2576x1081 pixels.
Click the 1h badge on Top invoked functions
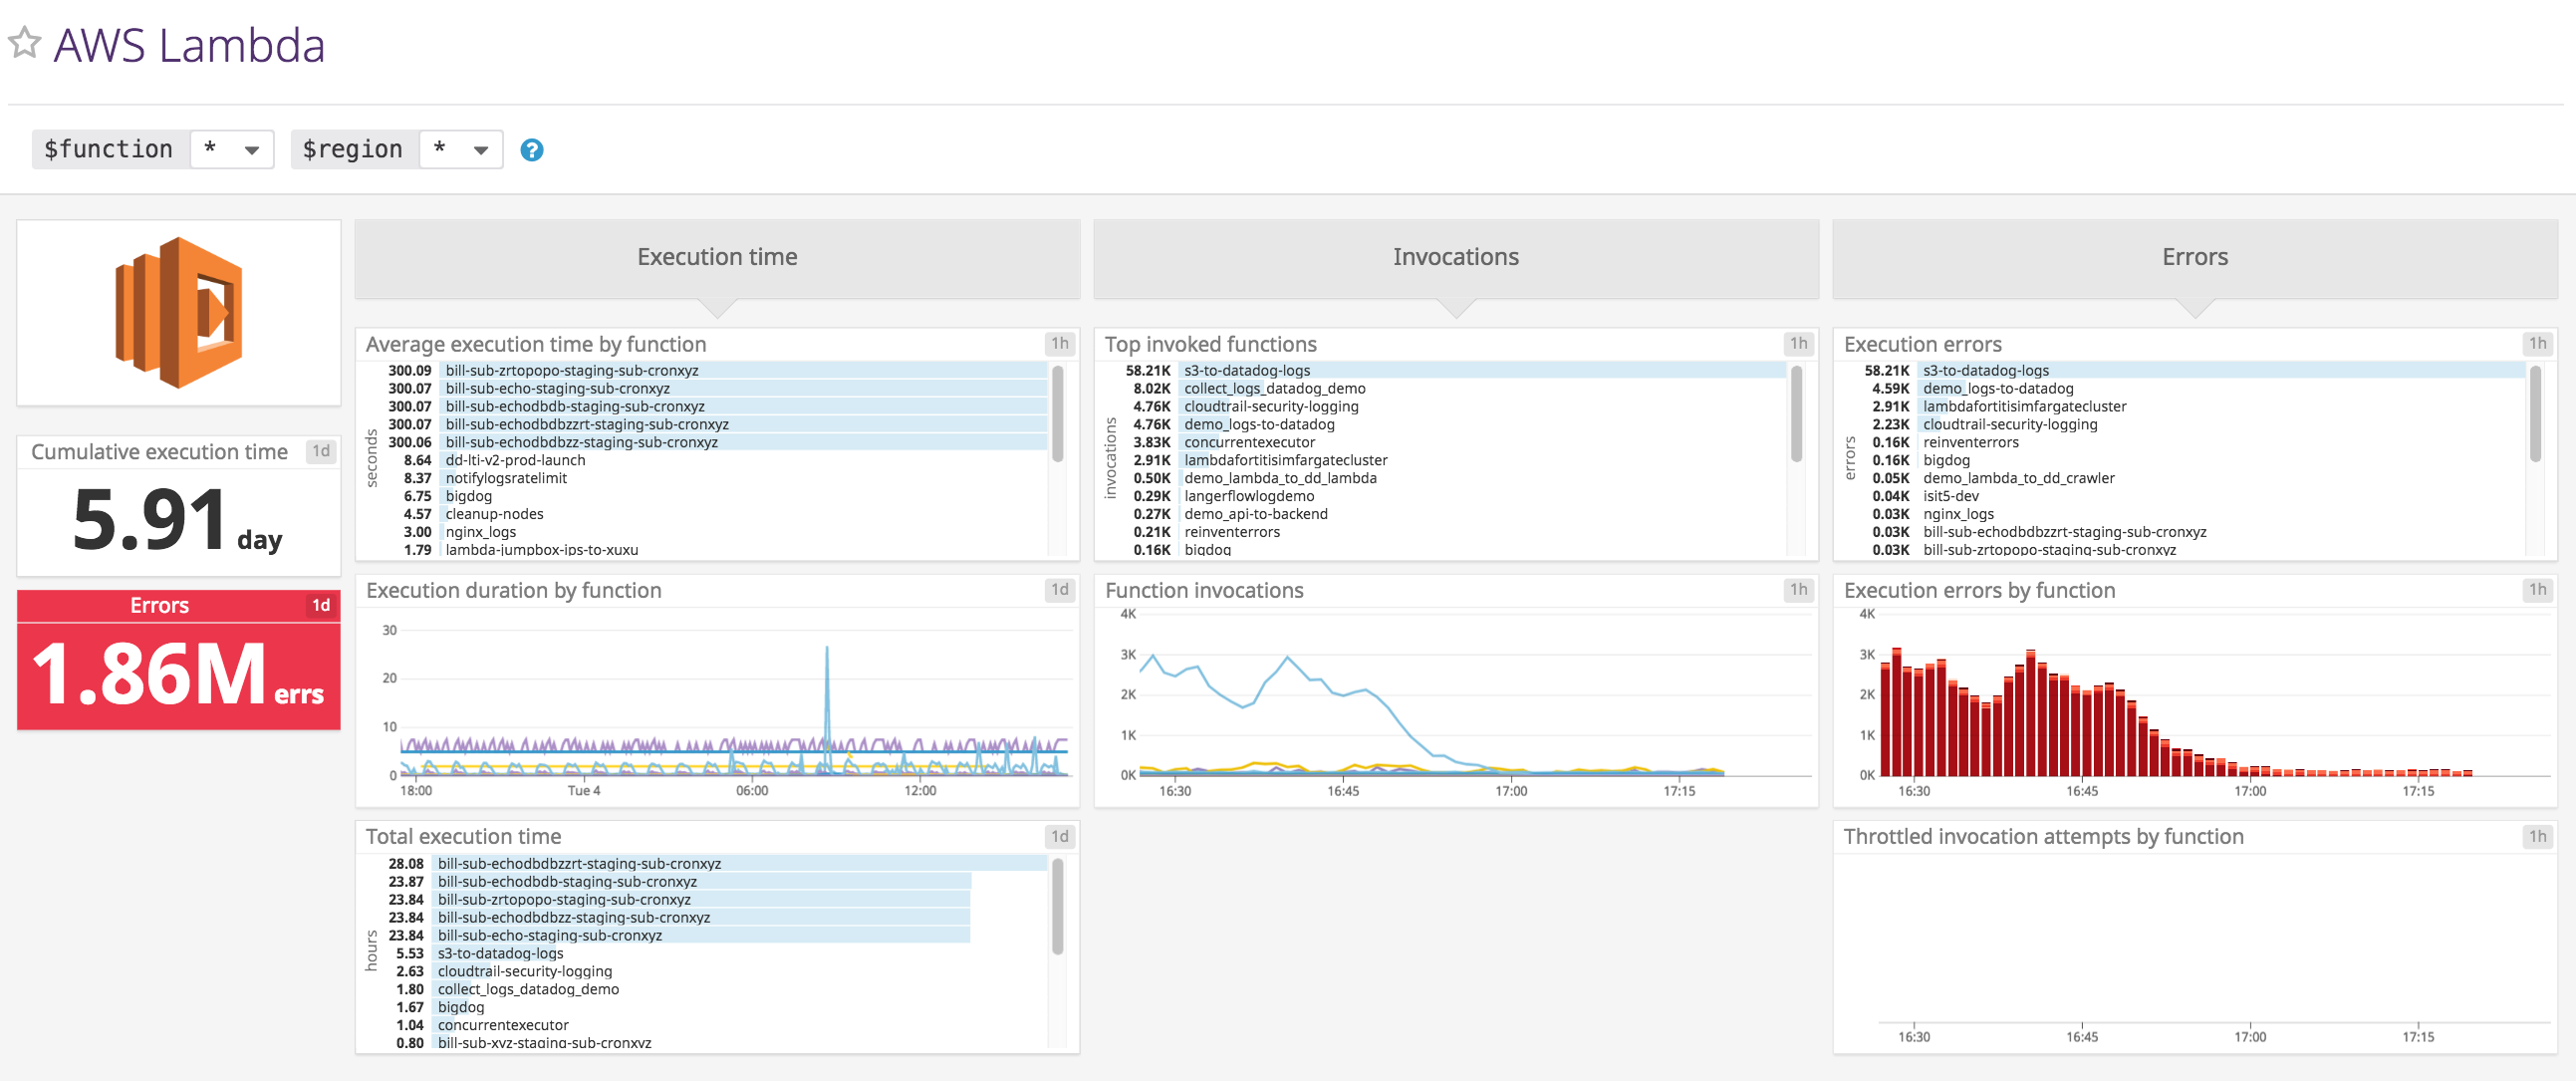[x=1797, y=344]
